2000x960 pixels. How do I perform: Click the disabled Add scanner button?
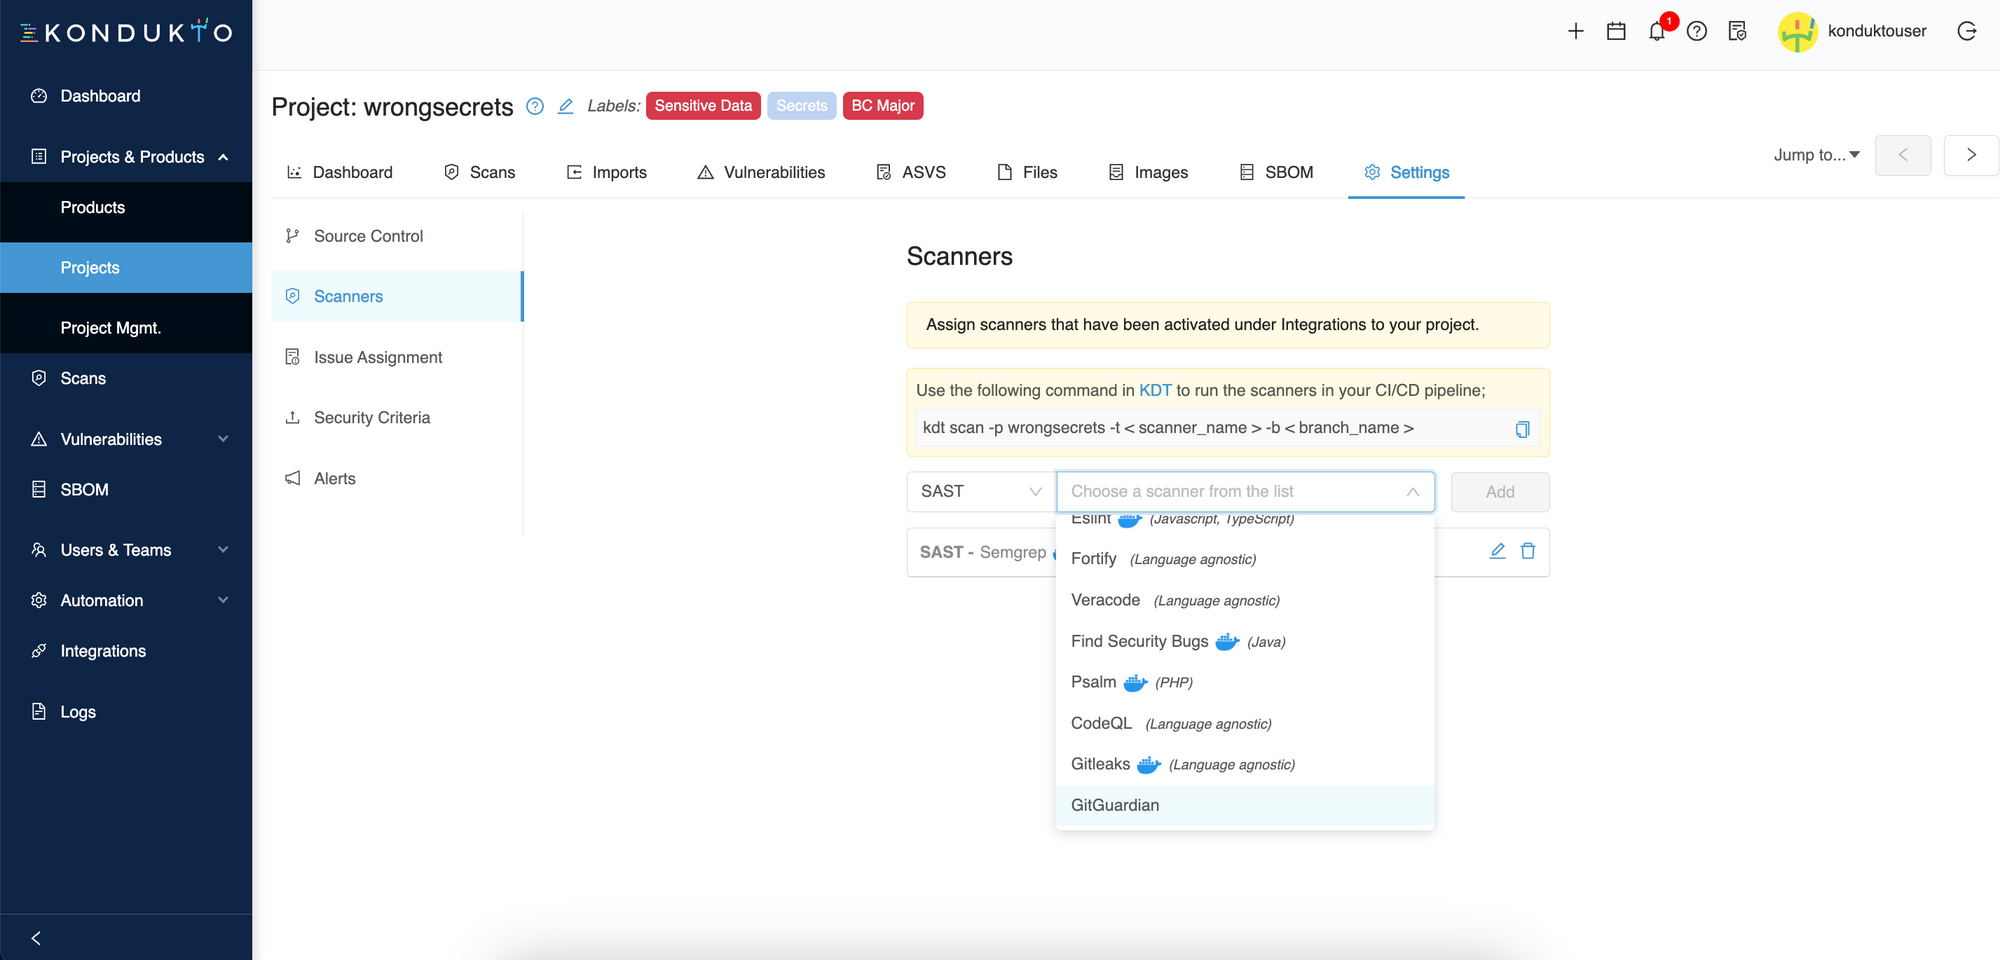coord(1500,492)
